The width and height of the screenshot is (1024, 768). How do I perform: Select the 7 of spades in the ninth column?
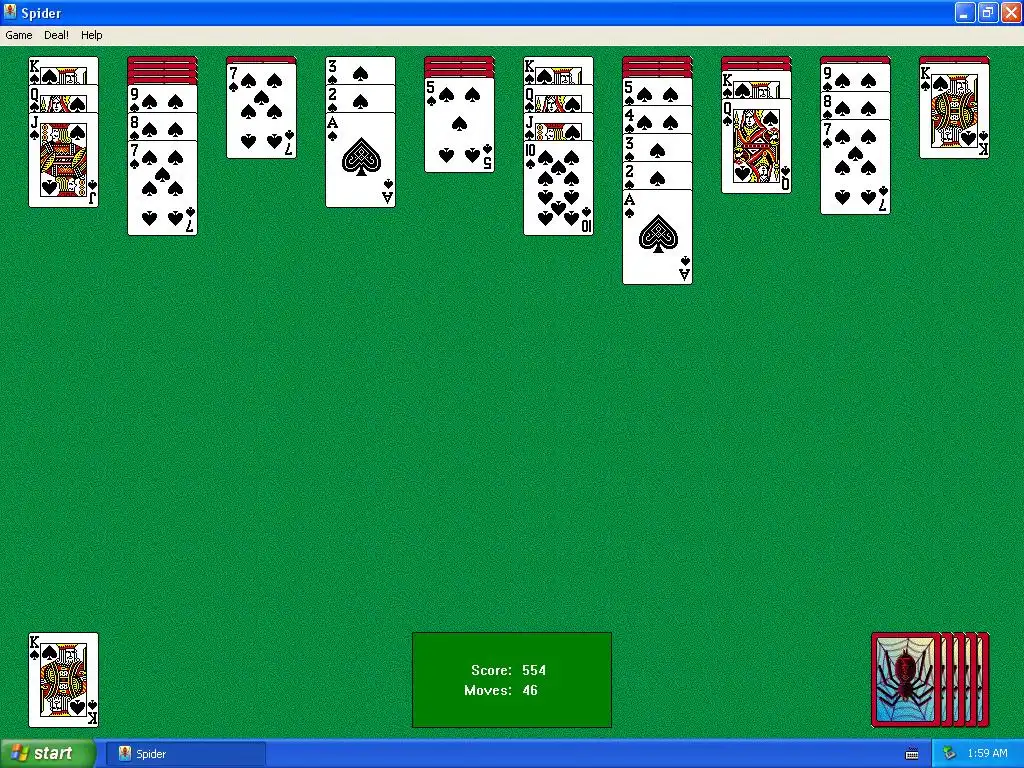[856, 167]
